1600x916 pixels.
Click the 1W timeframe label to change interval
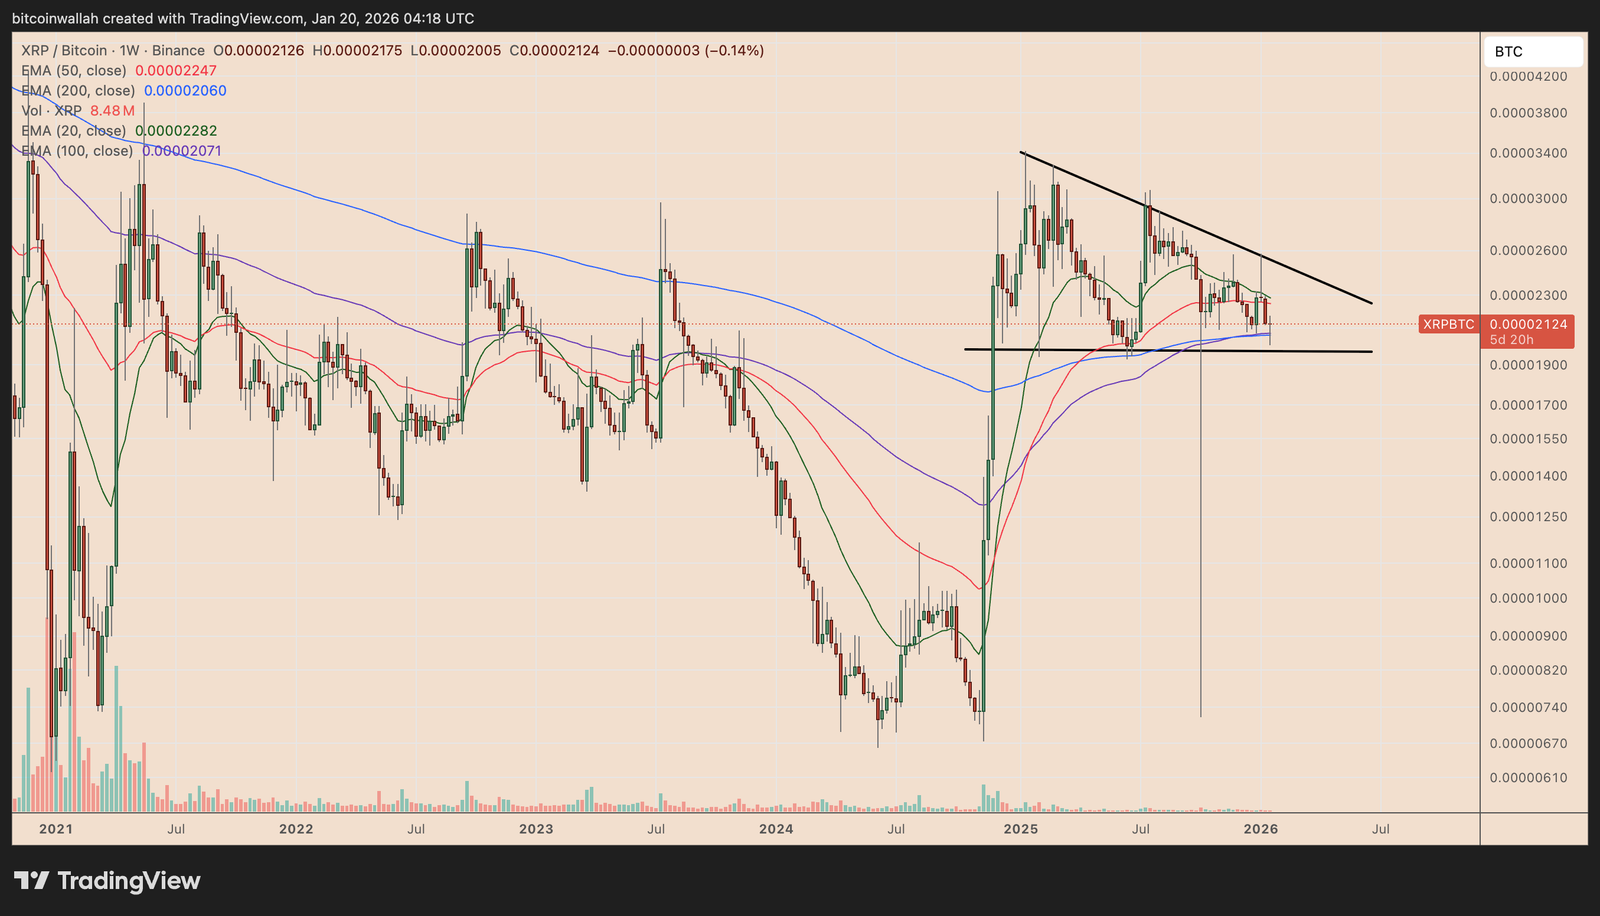tap(131, 50)
